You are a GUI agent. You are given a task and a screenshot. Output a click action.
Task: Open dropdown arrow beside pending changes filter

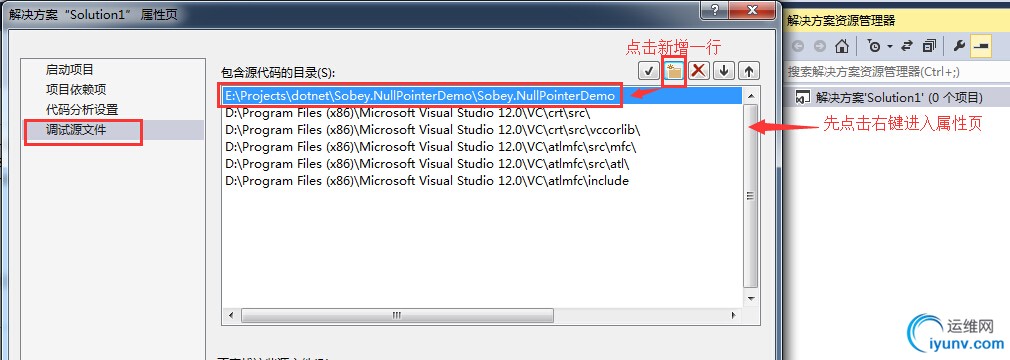[x=890, y=46]
